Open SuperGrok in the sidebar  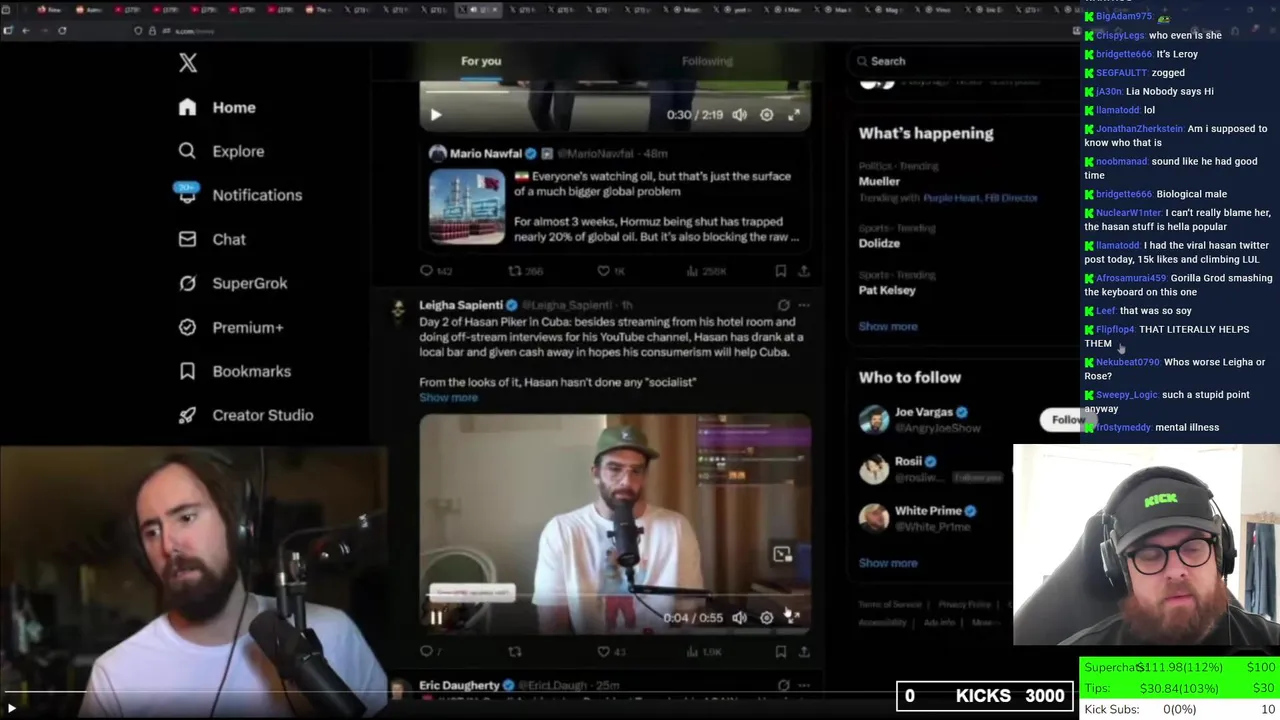pos(232,283)
